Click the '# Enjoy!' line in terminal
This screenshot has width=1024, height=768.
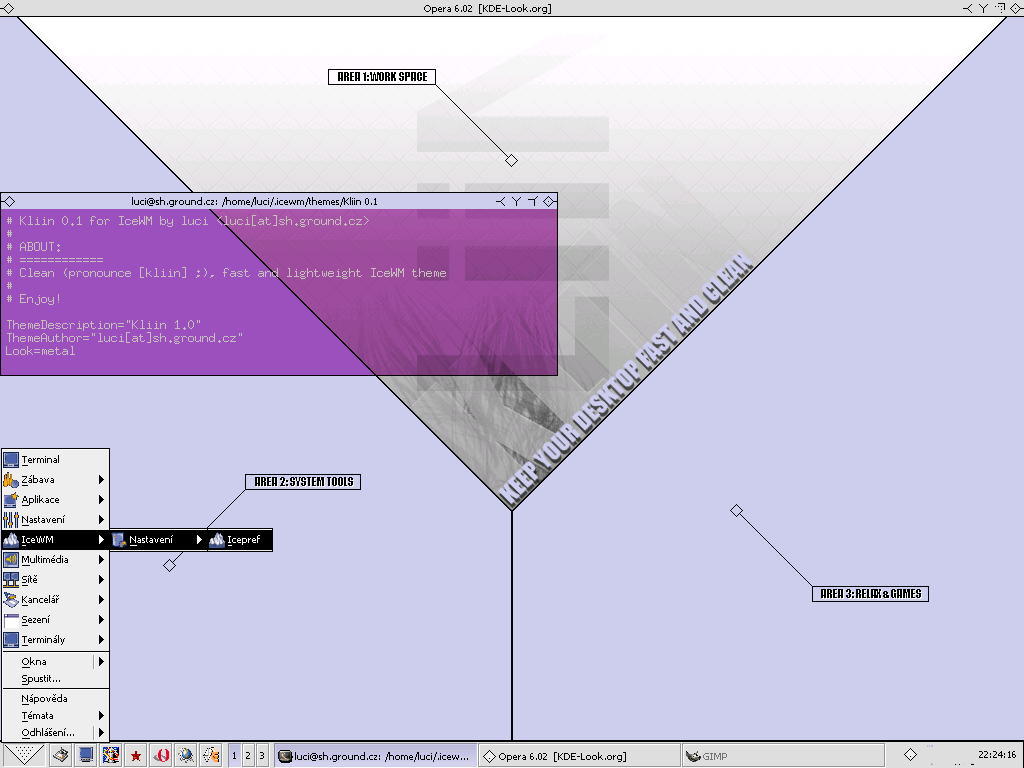click(x=33, y=299)
